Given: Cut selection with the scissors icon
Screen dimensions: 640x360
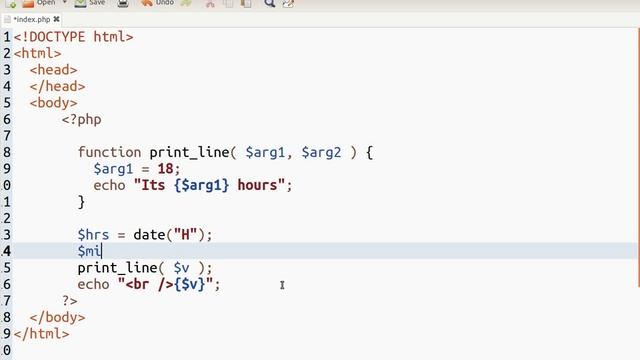Looking at the screenshot, I should click(x=210, y=4).
